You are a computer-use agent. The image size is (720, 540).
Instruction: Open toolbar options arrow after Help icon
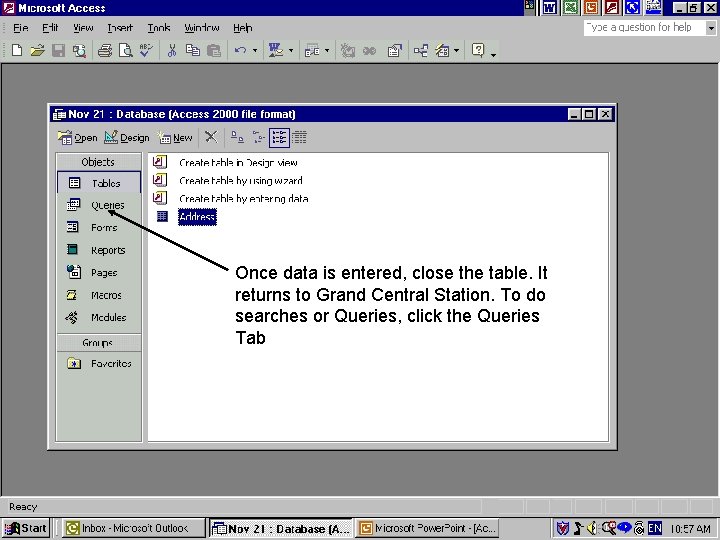click(x=494, y=55)
